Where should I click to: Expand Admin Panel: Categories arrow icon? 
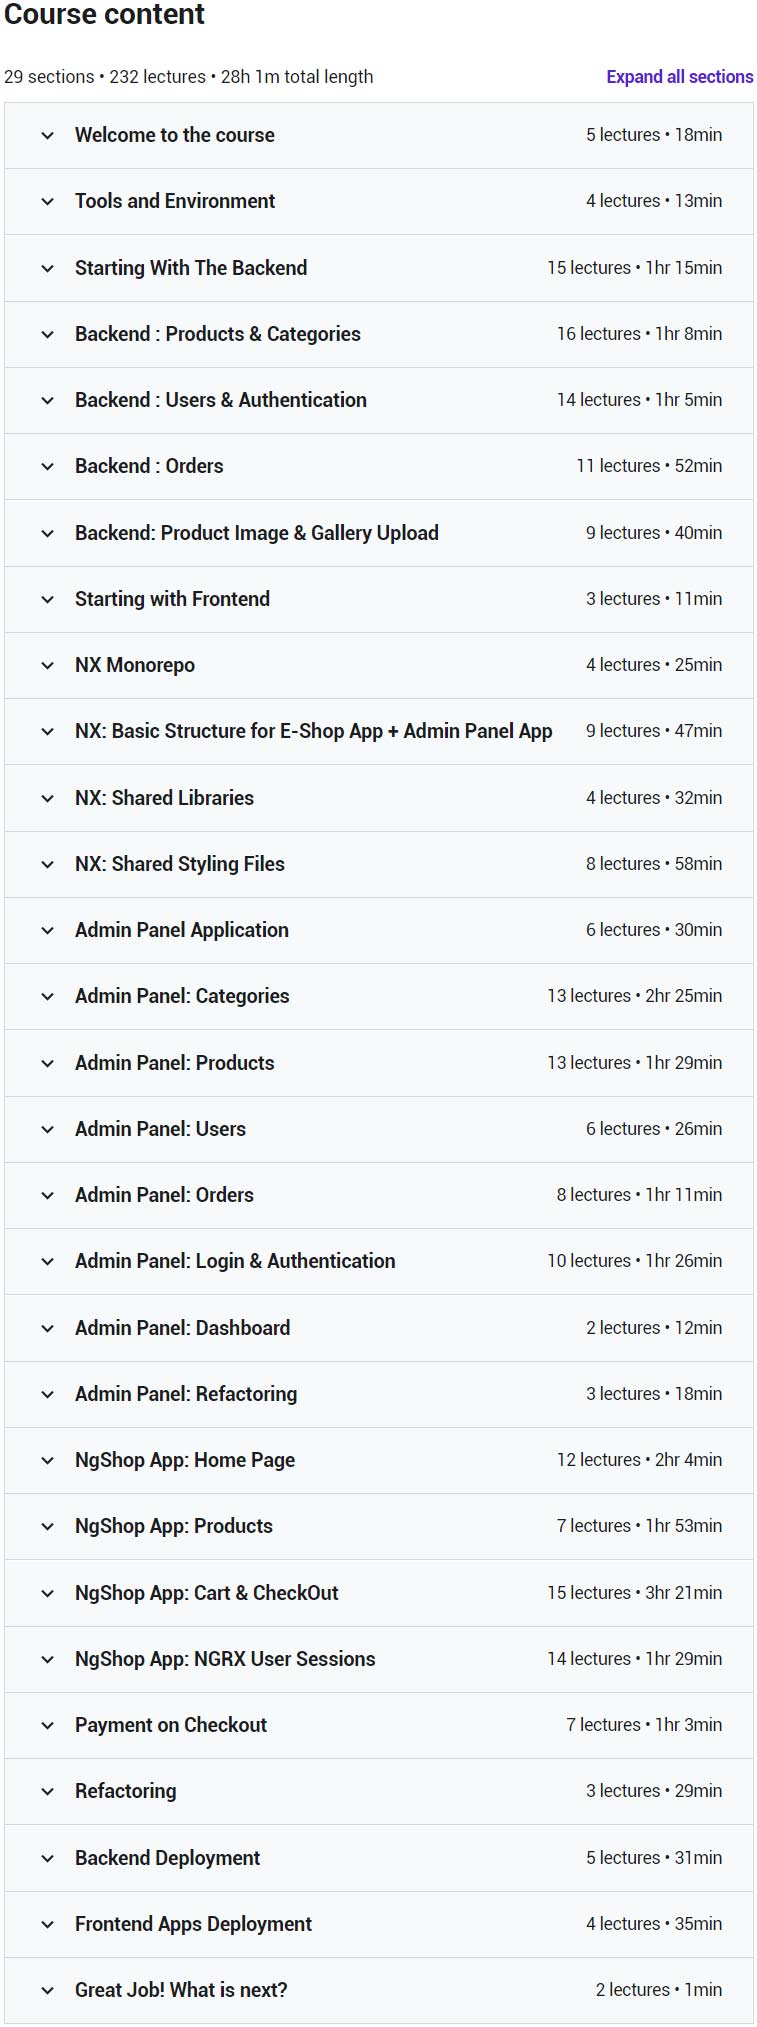(x=47, y=996)
